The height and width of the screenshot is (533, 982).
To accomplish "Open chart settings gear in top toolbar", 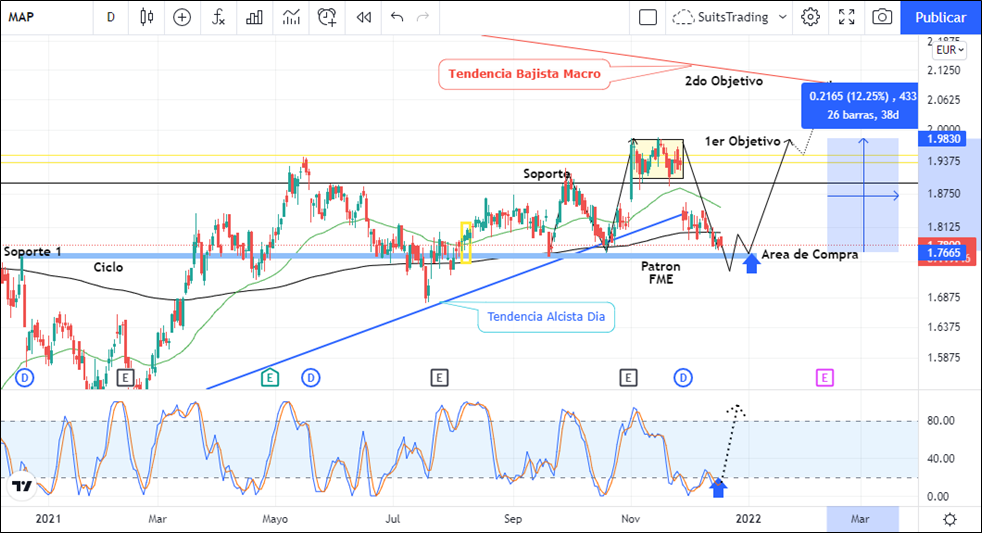I will [x=810, y=17].
